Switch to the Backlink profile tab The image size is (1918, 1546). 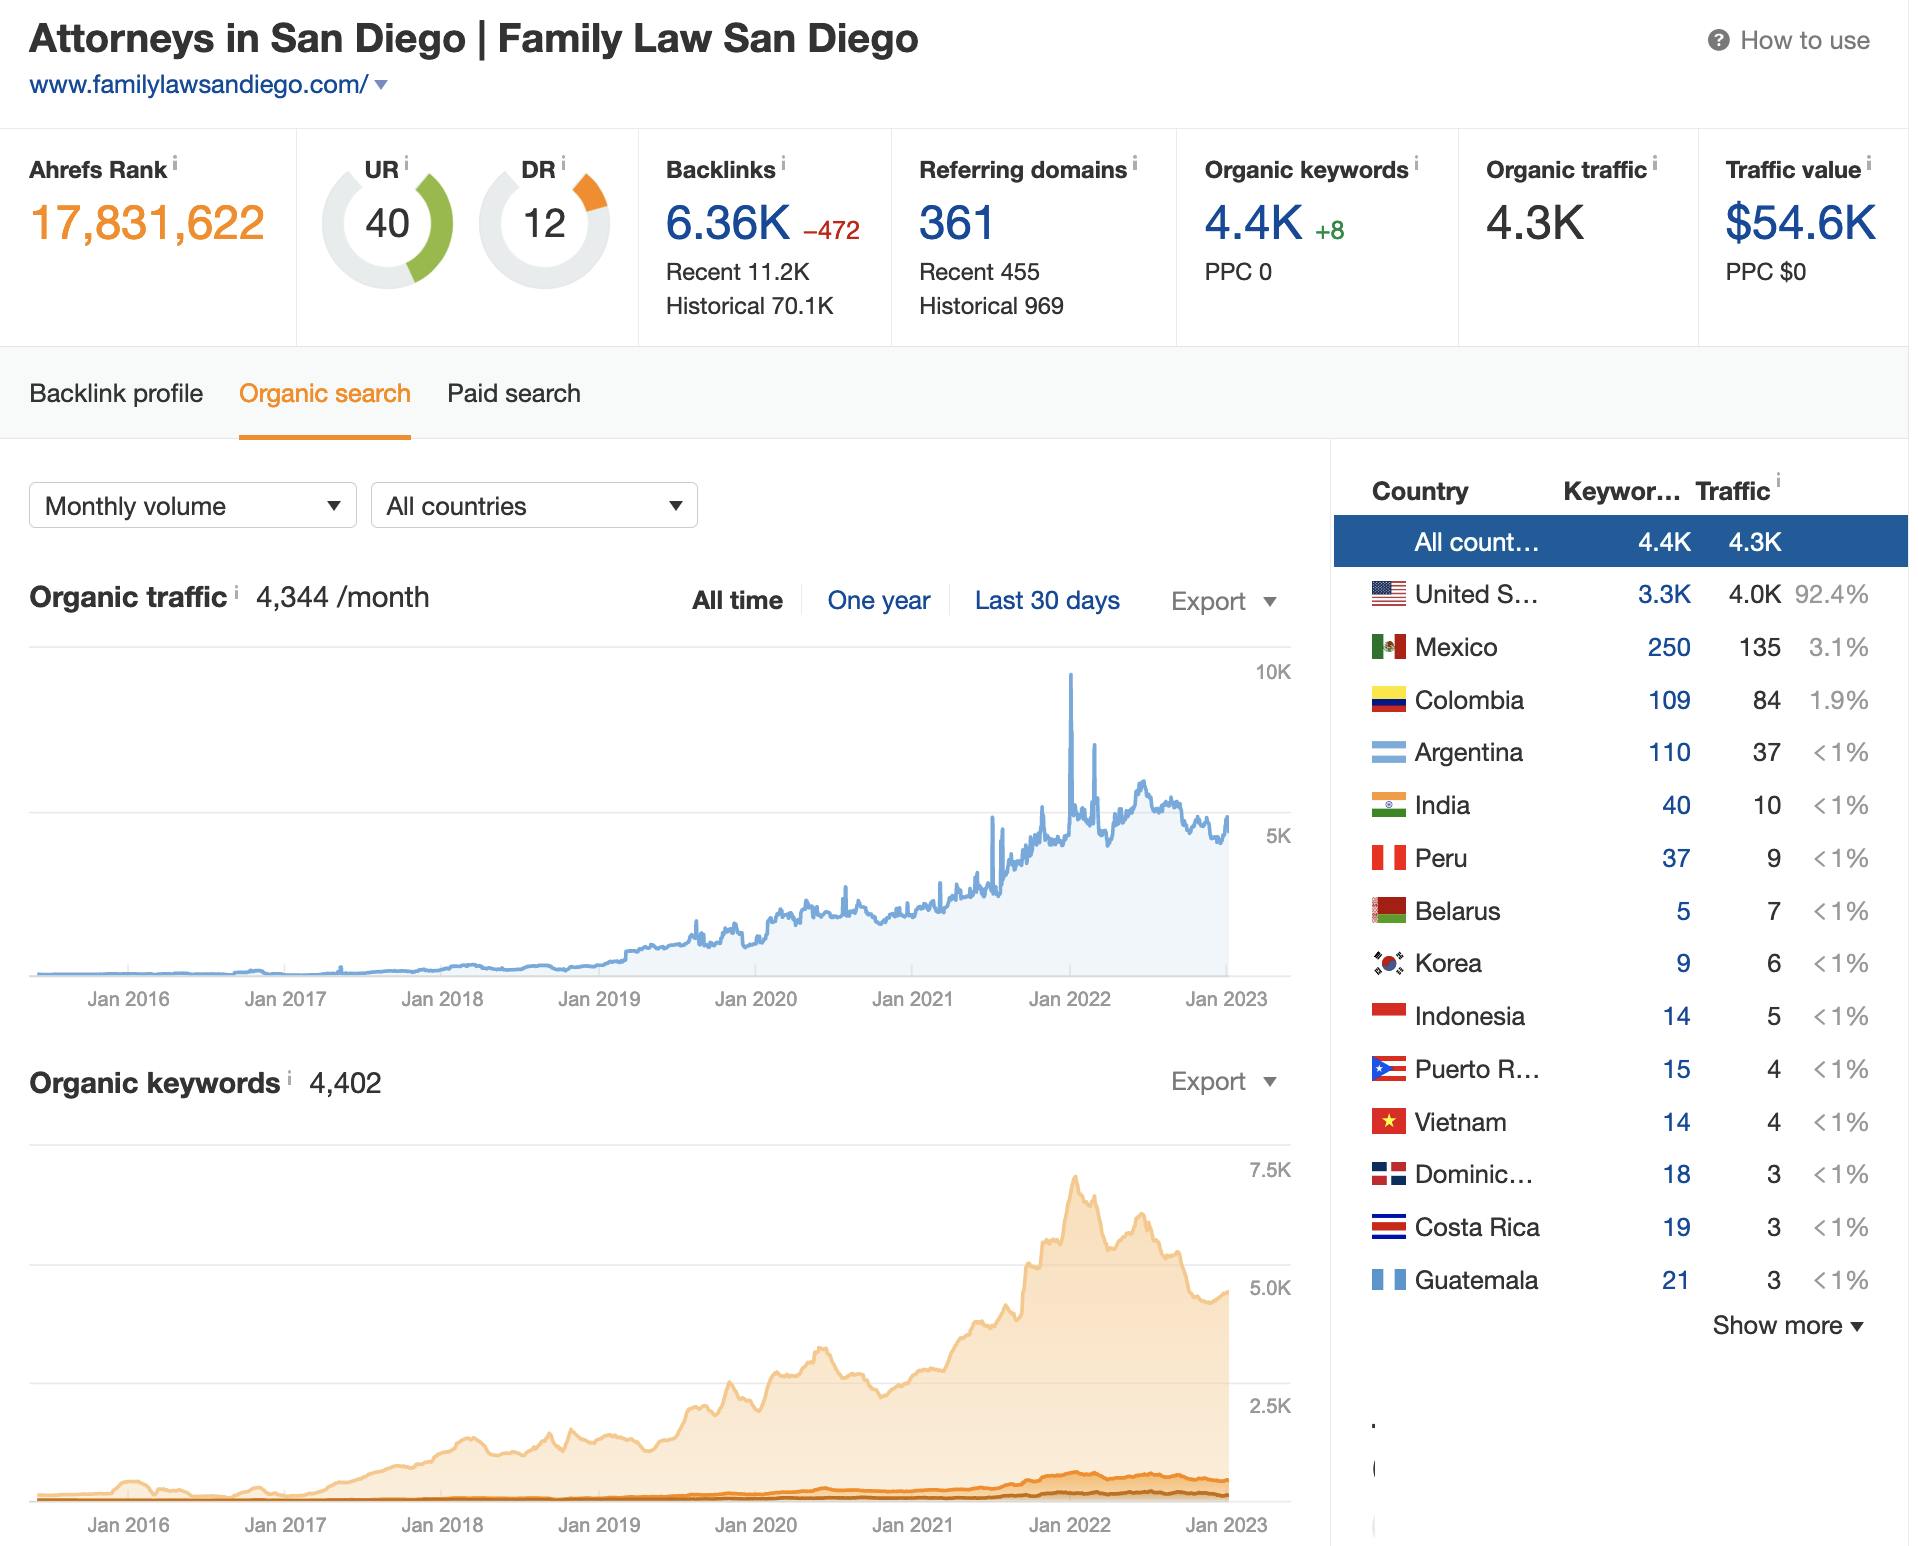point(116,393)
